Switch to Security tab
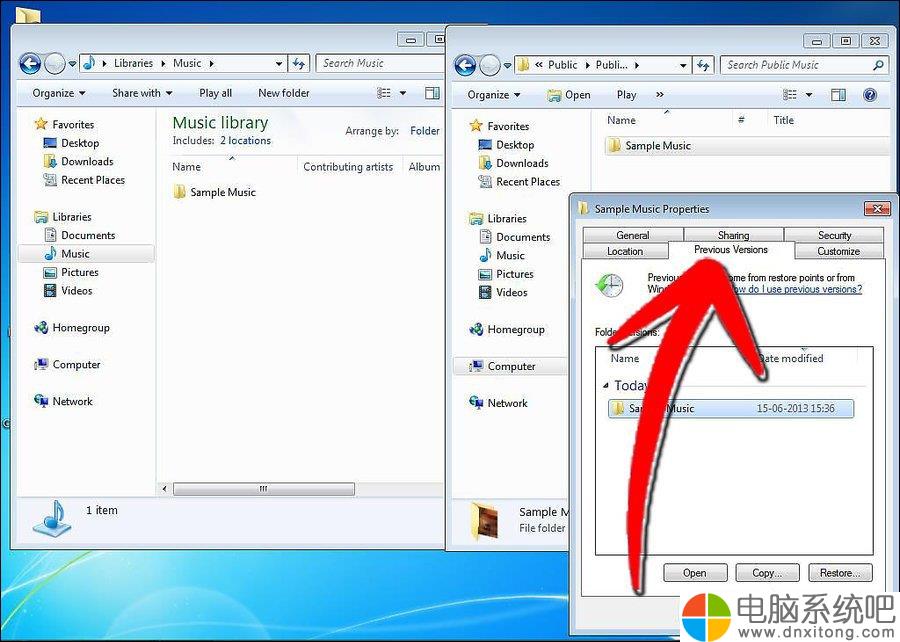Viewport: 900px width, 642px height. 834,235
